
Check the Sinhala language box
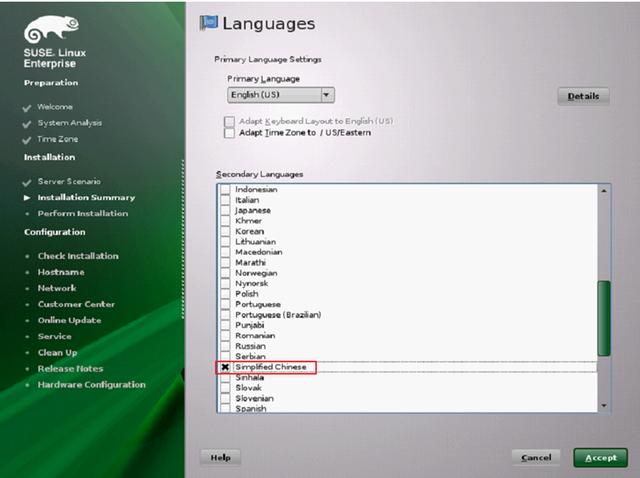tap(225, 377)
